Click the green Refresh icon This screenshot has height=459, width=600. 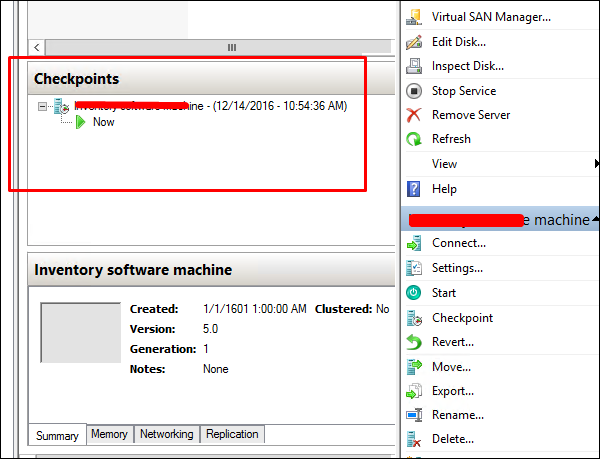pos(414,139)
